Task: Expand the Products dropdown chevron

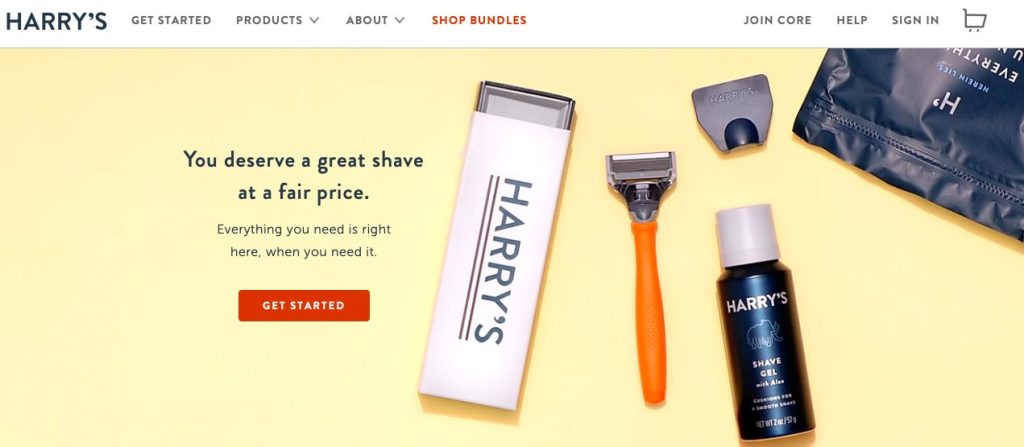Action: coord(314,20)
